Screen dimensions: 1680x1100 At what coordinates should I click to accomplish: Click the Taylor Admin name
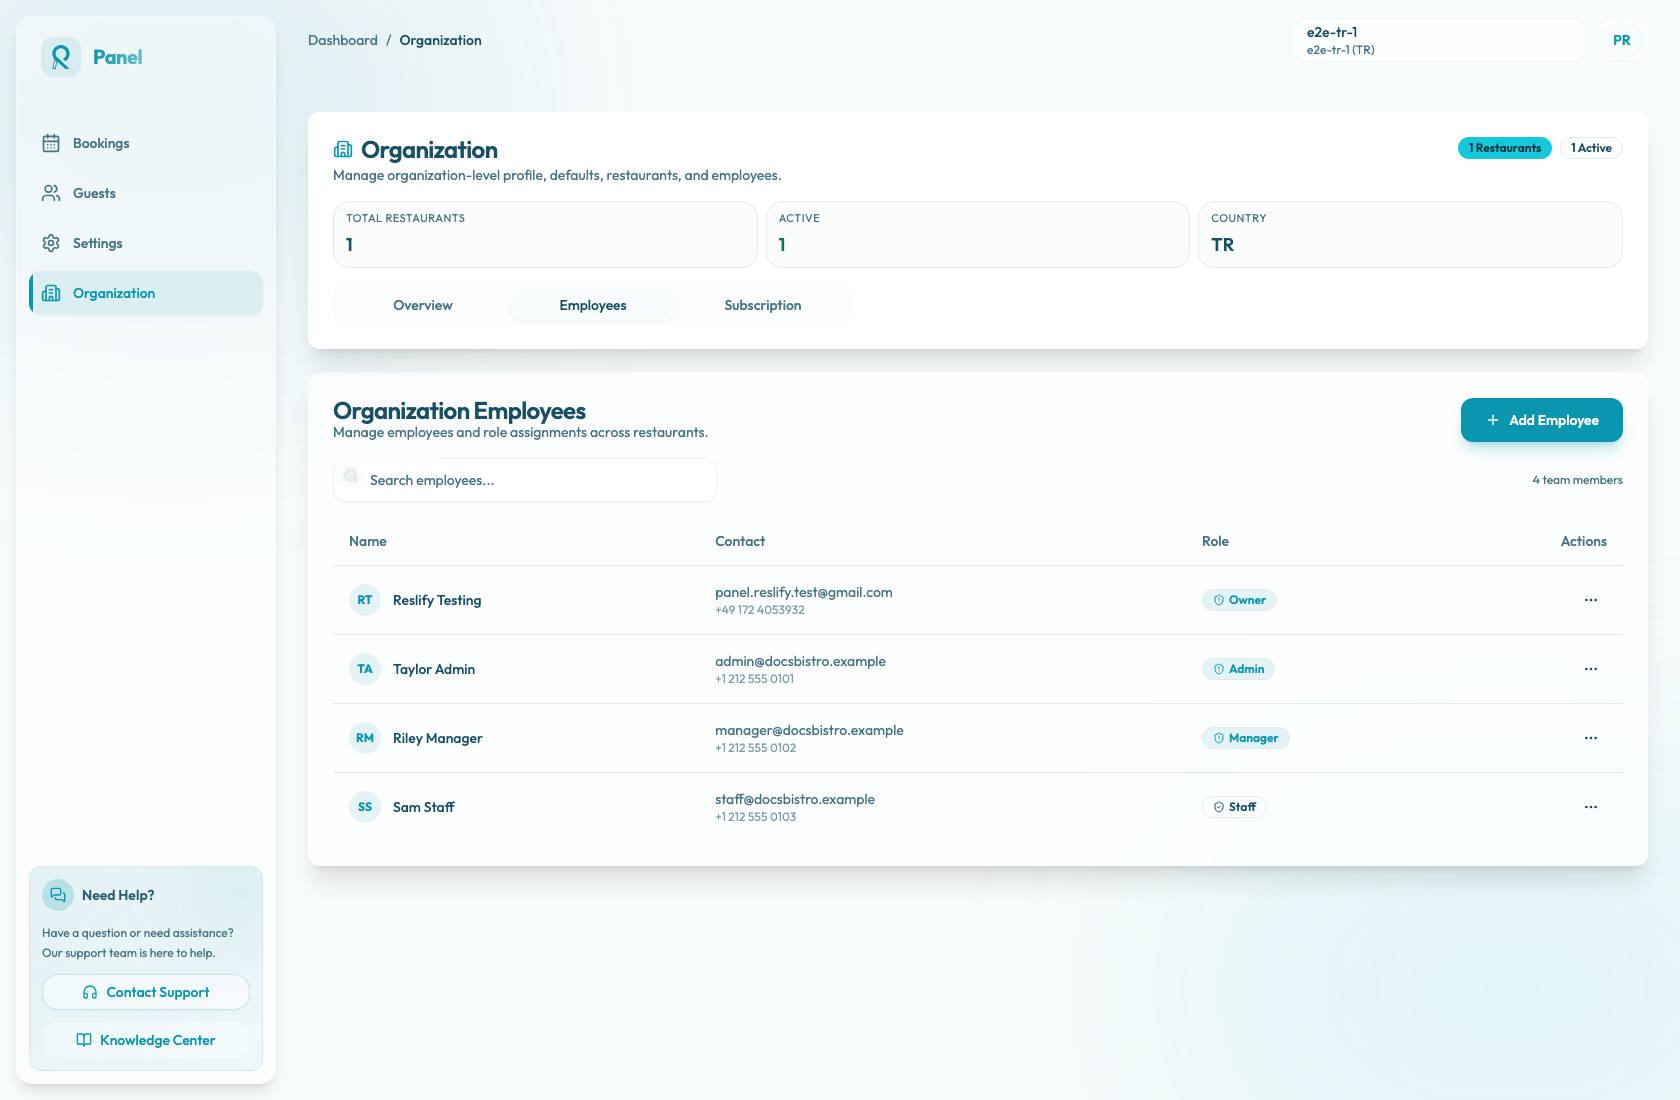pos(434,669)
